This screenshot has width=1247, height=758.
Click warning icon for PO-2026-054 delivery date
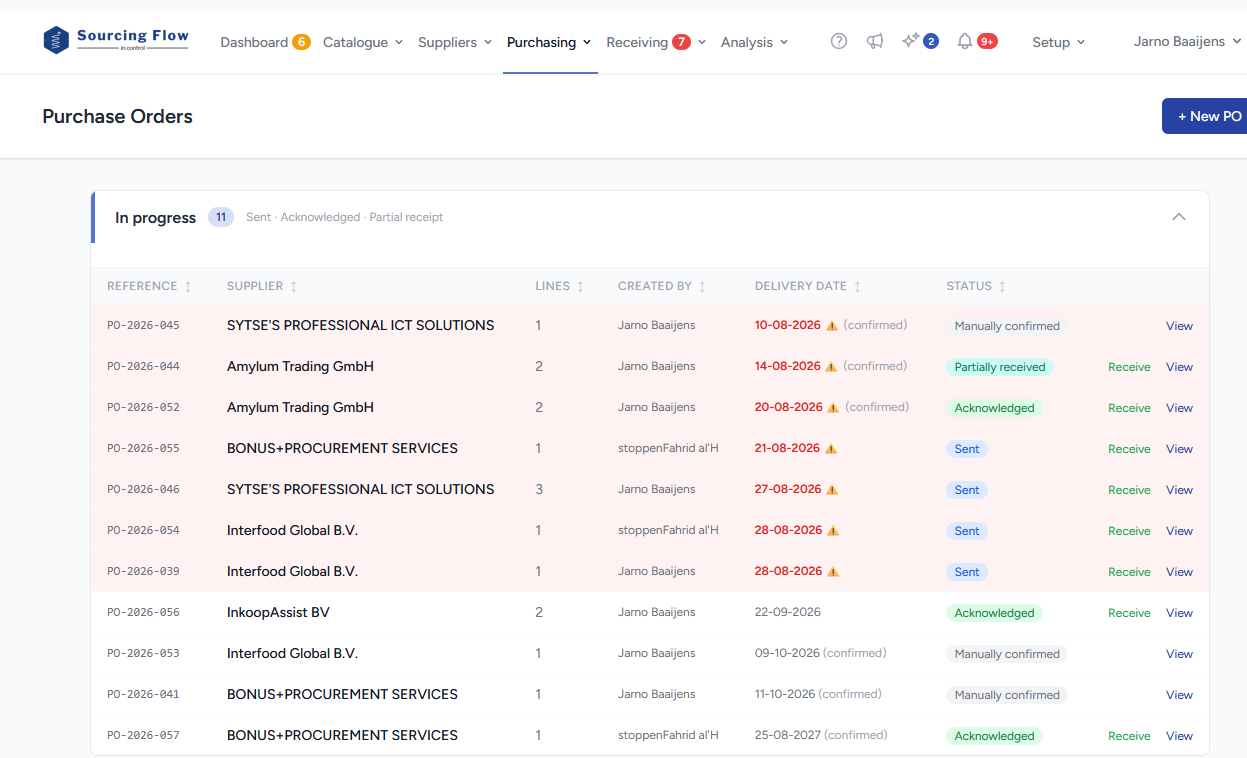click(833, 531)
